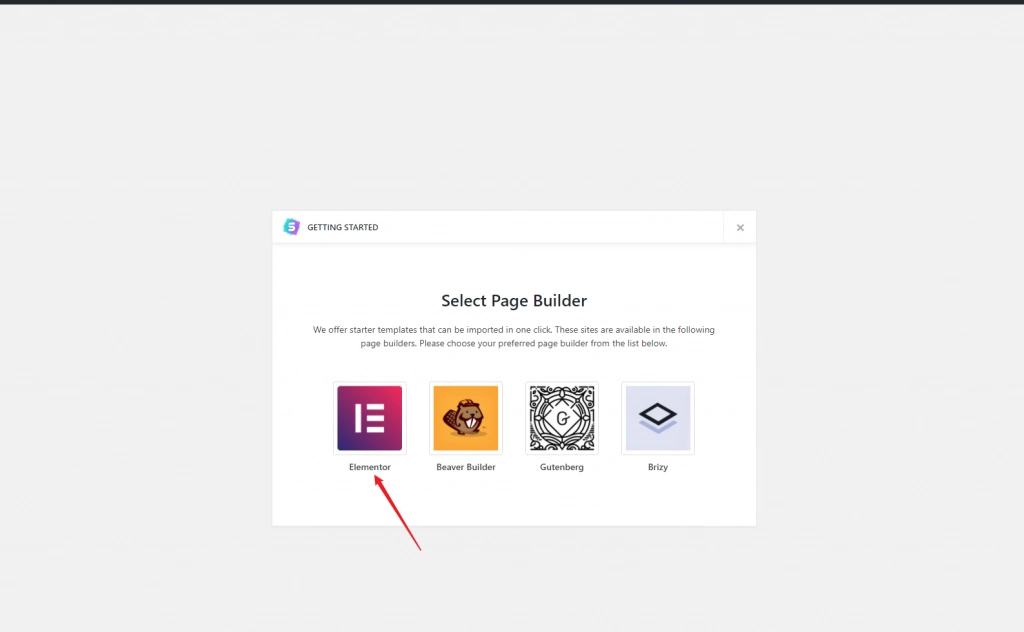Screen dimensions: 1024x632
Task: Select the Elementor page builder icon
Action: [370, 418]
